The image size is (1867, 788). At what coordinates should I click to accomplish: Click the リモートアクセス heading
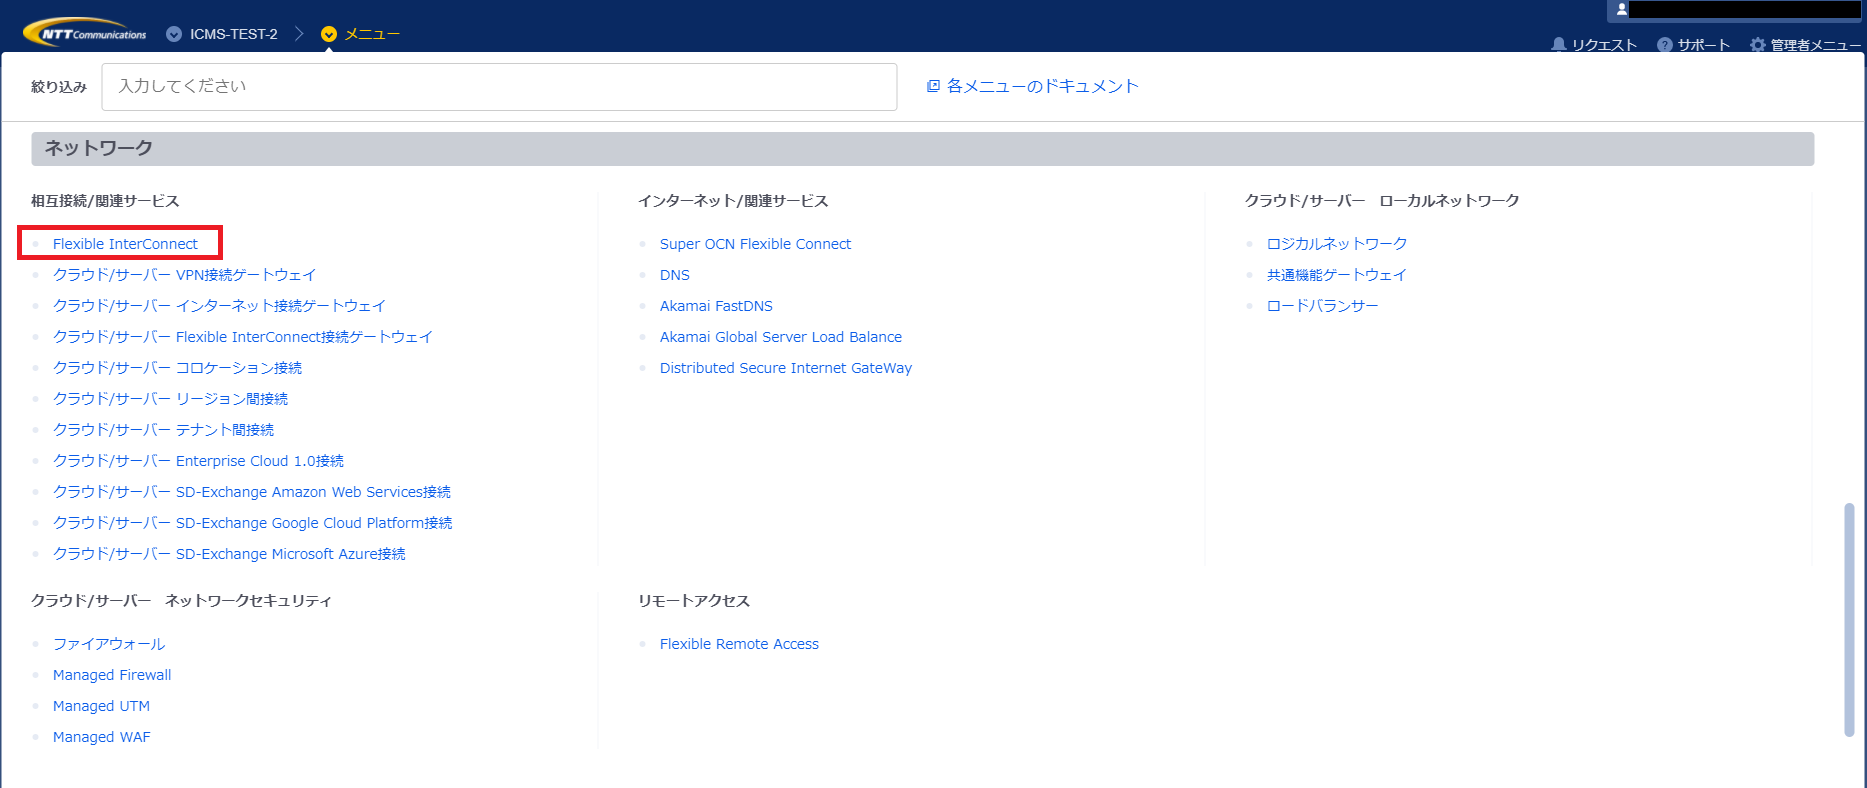point(694,601)
